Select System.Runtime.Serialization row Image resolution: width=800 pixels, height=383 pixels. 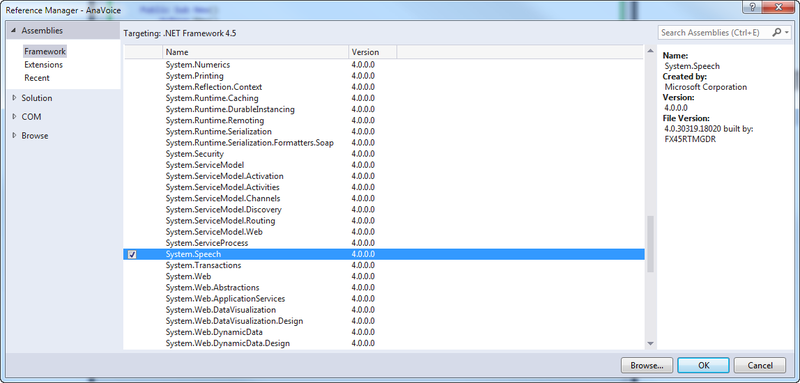coord(384,132)
